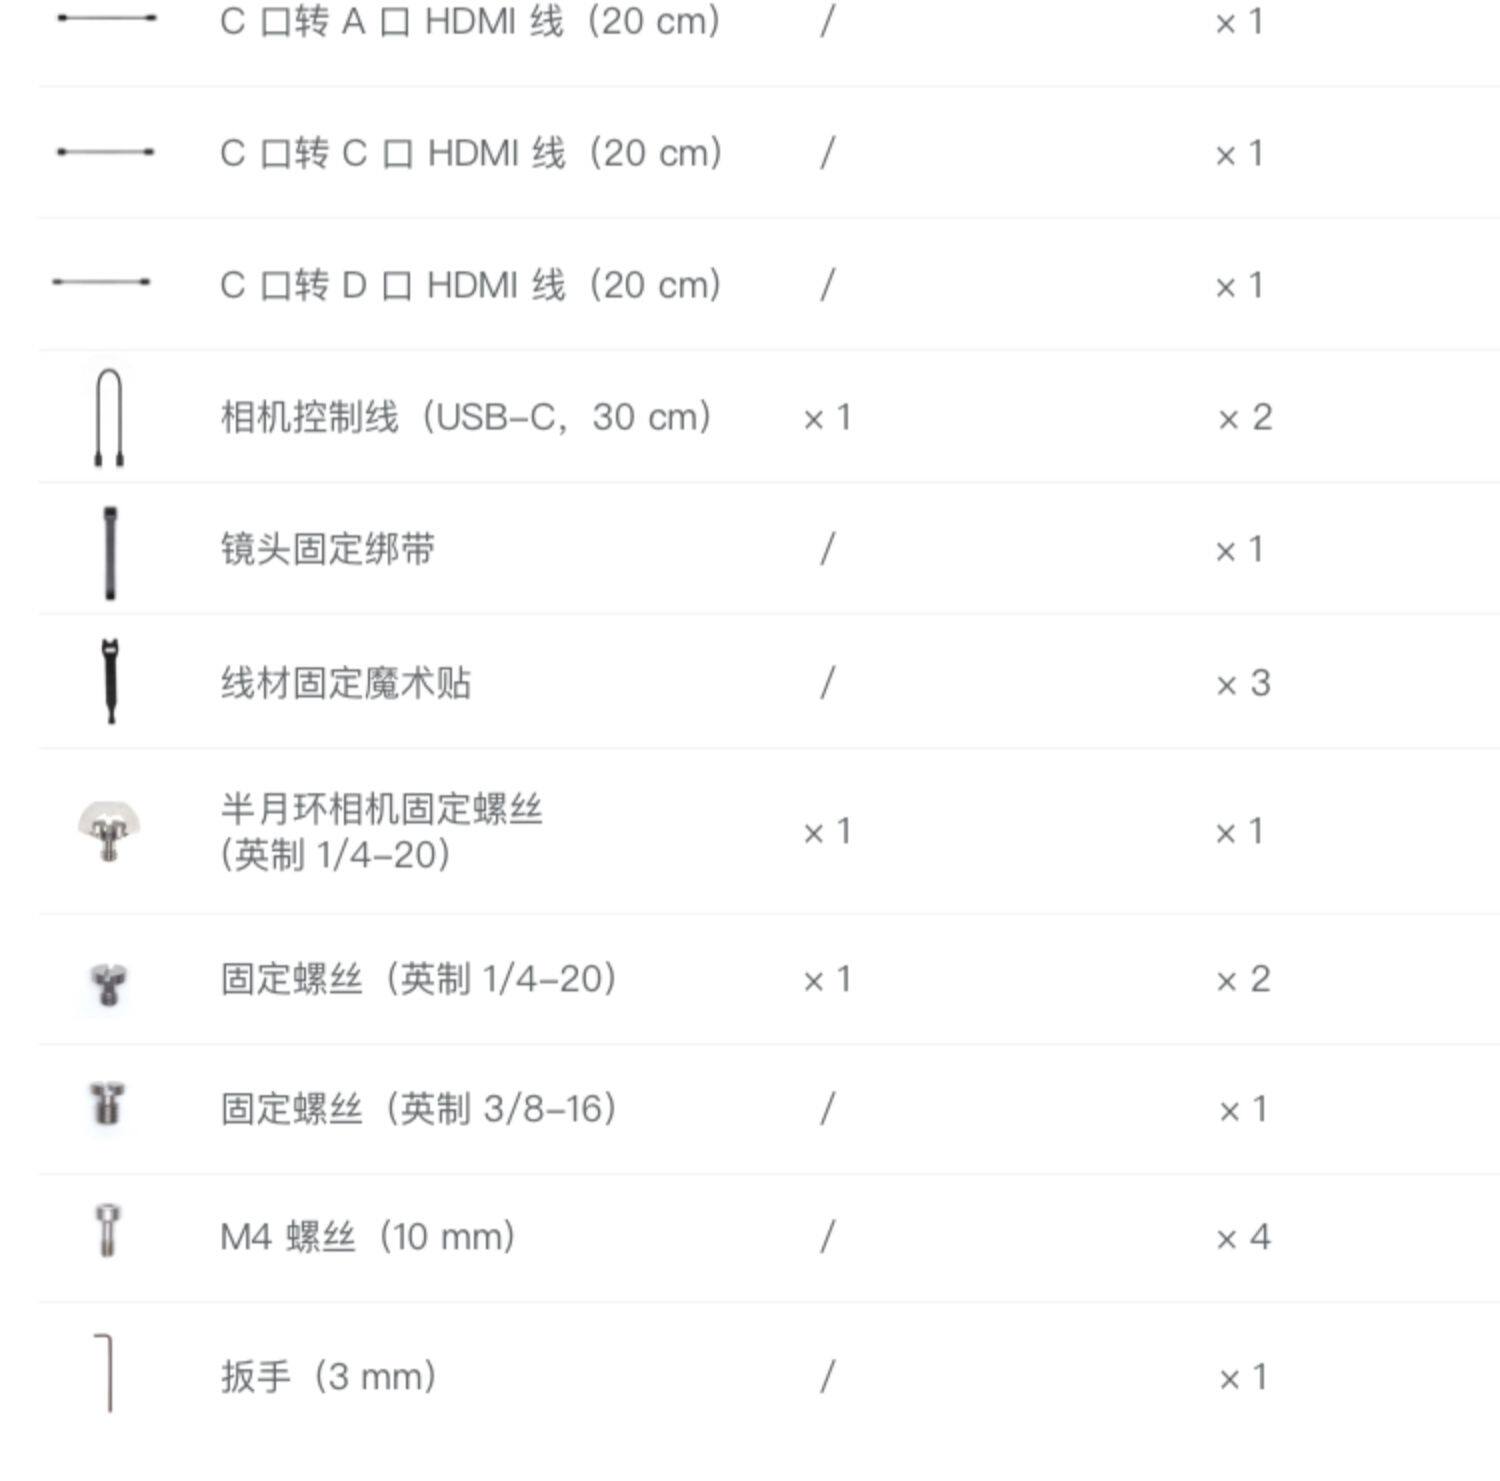1500x1481 pixels.
Task: Select the 3/8-16 fixing screw icon
Action: coord(107,1104)
